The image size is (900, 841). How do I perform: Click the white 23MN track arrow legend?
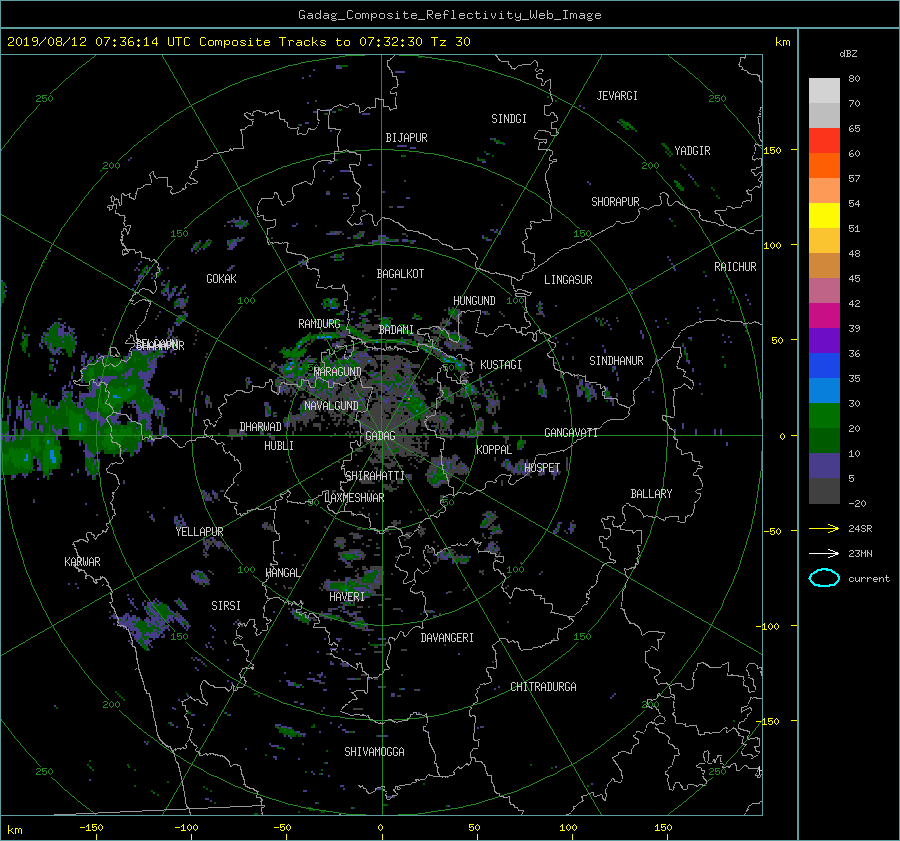click(x=824, y=553)
